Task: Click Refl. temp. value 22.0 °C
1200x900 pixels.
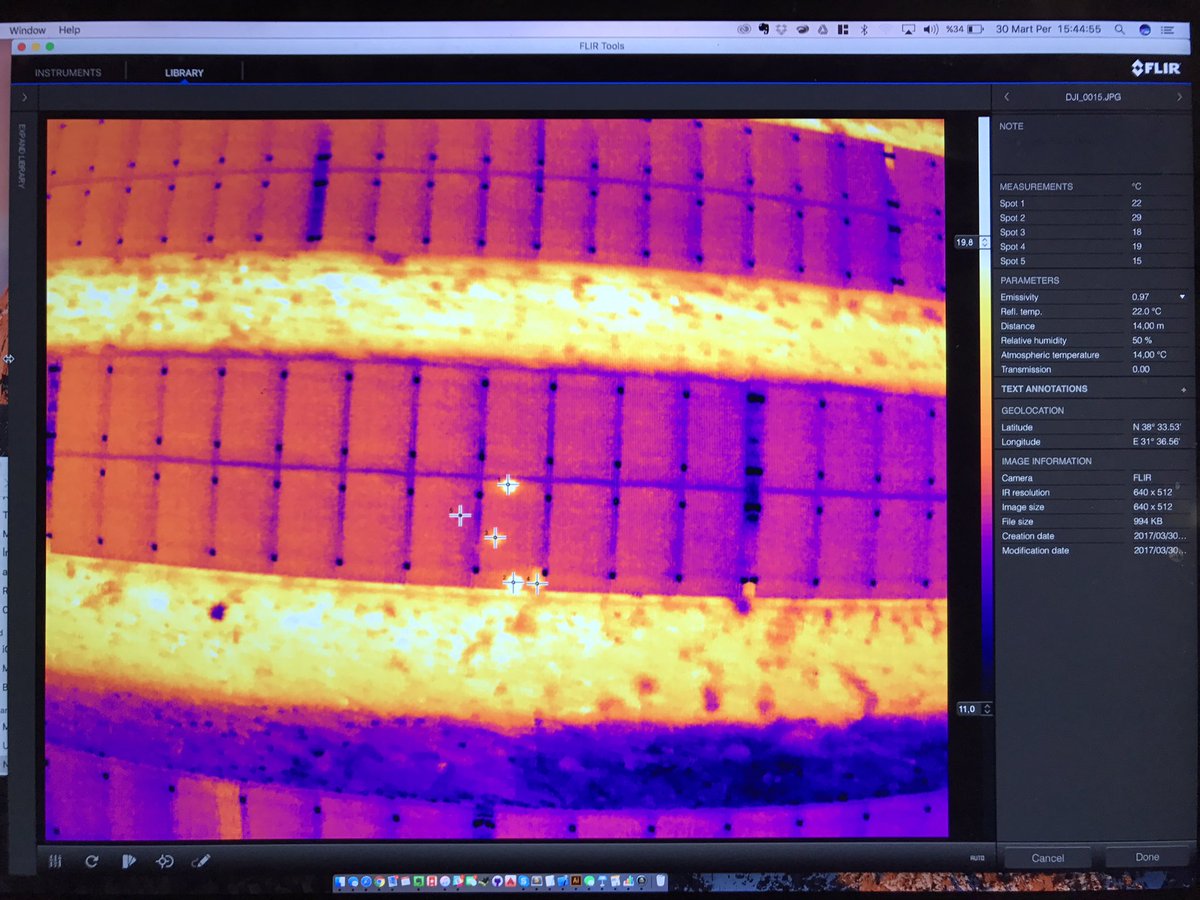Action: click(1149, 312)
